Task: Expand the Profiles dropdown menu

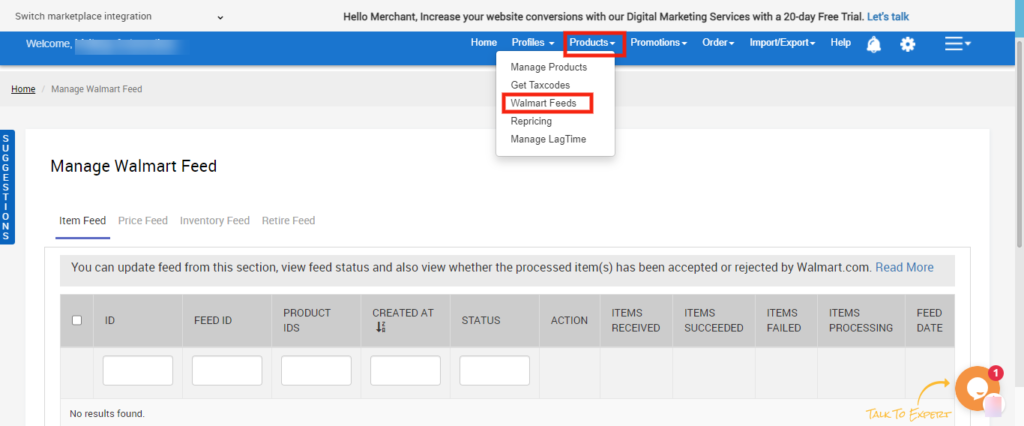Action: 532,43
